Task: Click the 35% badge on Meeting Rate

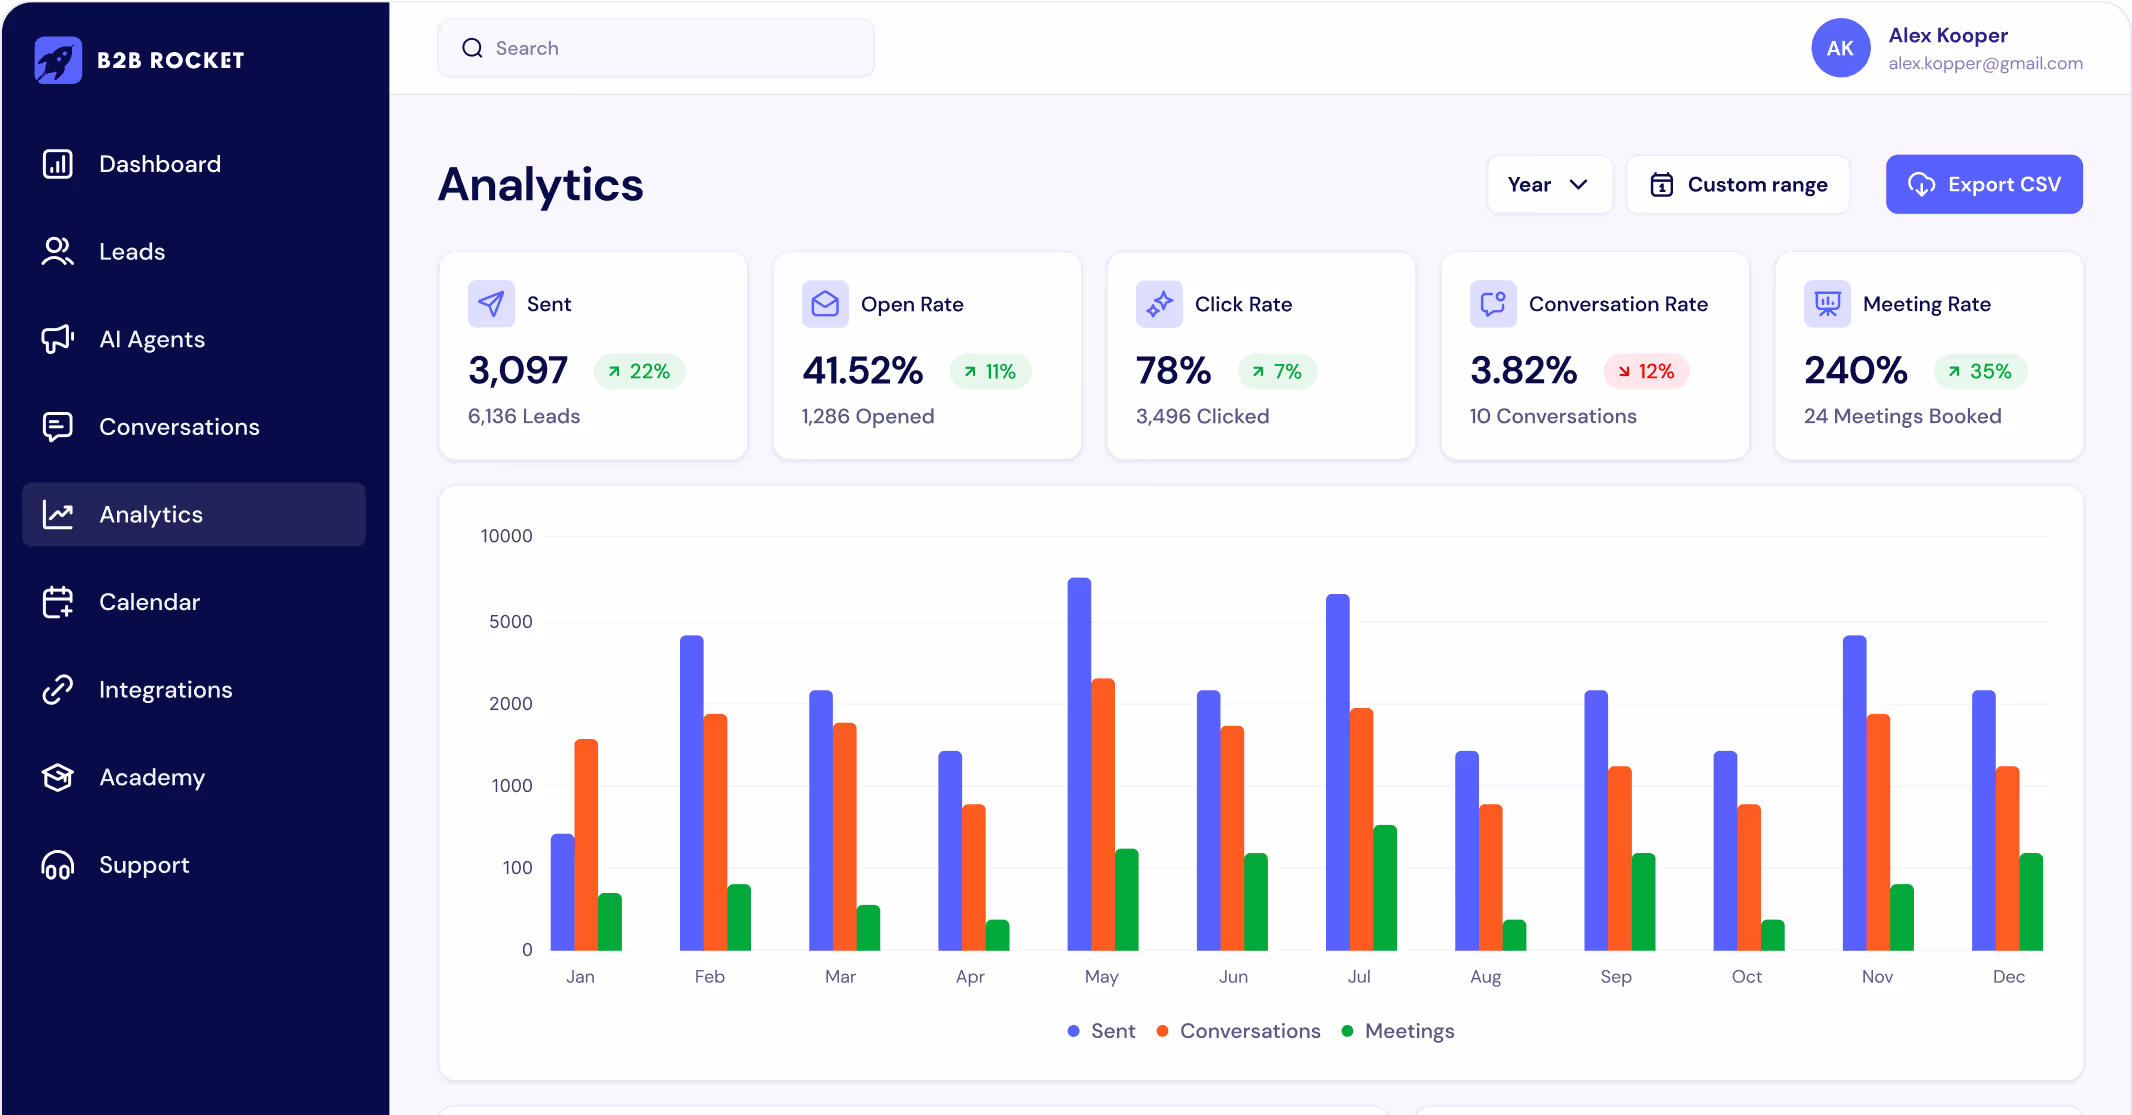Action: [x=1980, y=371]
